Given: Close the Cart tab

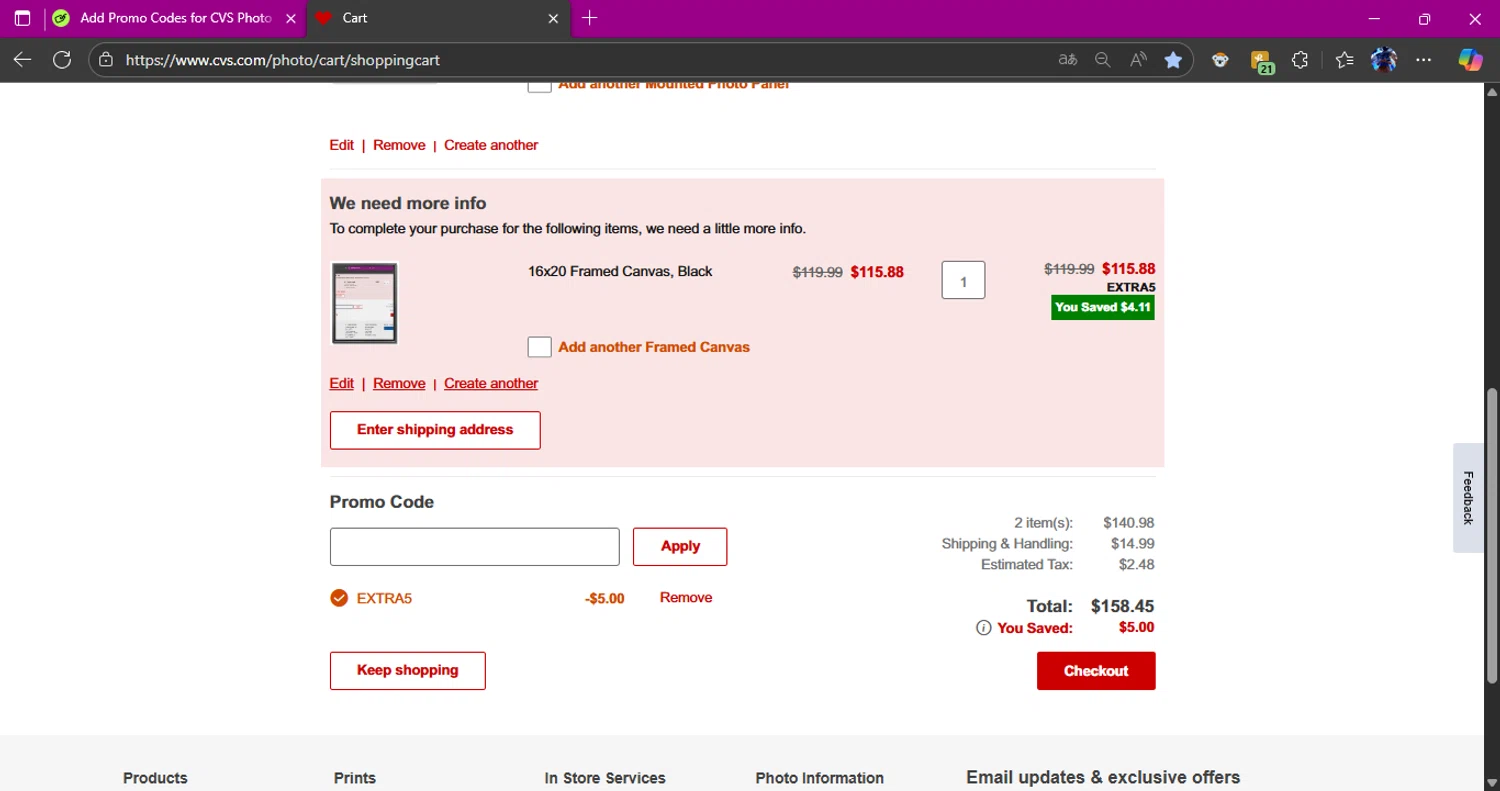Looking at the screenshot, I should (x=555, y=18).
